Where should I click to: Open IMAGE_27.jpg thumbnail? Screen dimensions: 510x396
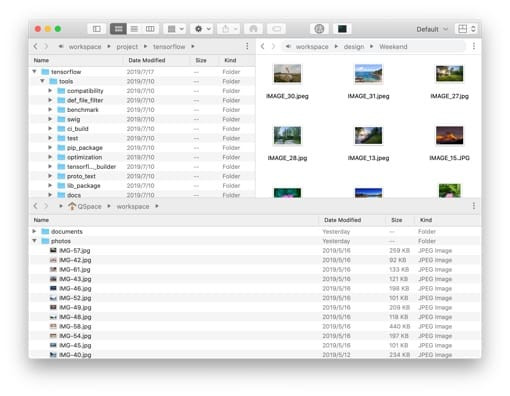(x=449, y=74)
